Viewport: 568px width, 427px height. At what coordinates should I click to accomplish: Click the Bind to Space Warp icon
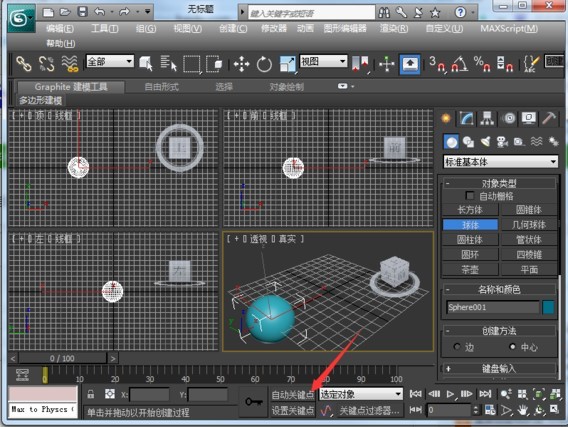pyautogui.click(x=70, y=64)
